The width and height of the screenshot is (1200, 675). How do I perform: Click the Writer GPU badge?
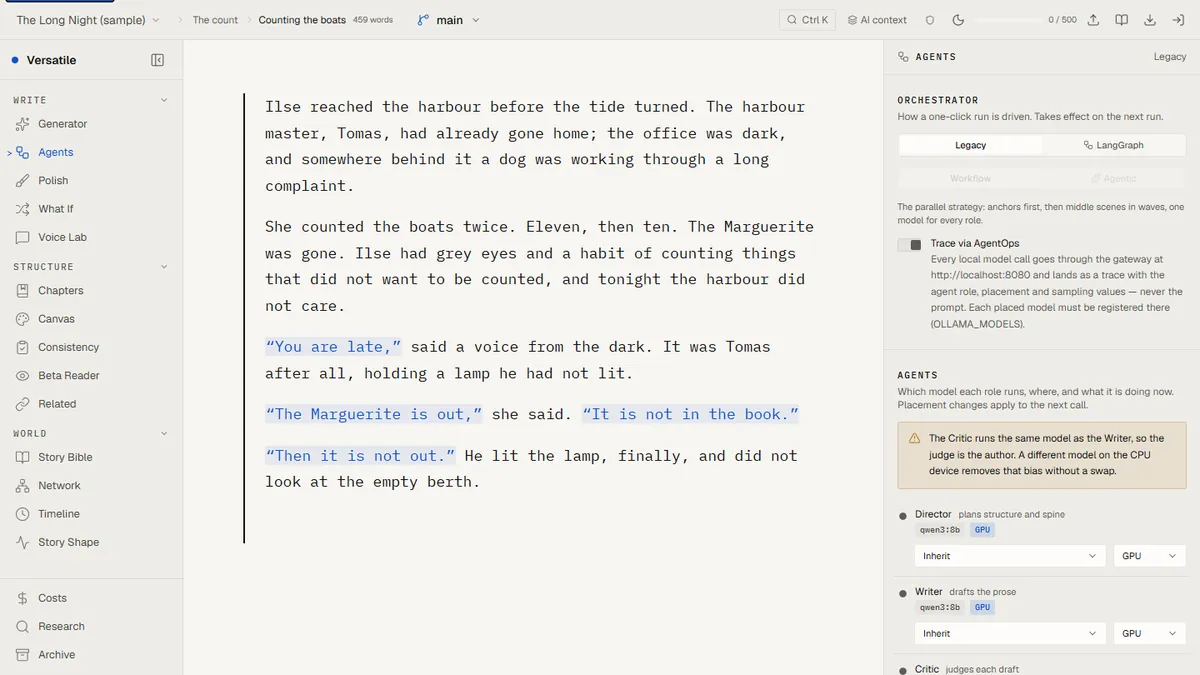[x=982, y=607]
